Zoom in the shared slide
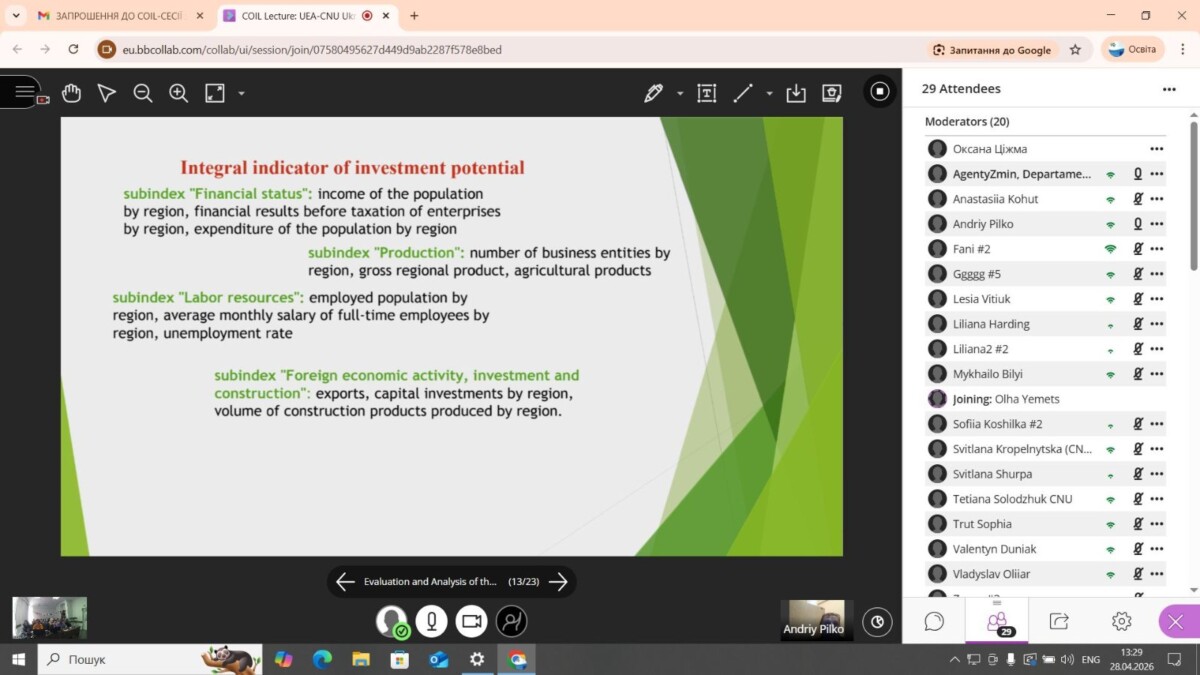 point(179,93)
